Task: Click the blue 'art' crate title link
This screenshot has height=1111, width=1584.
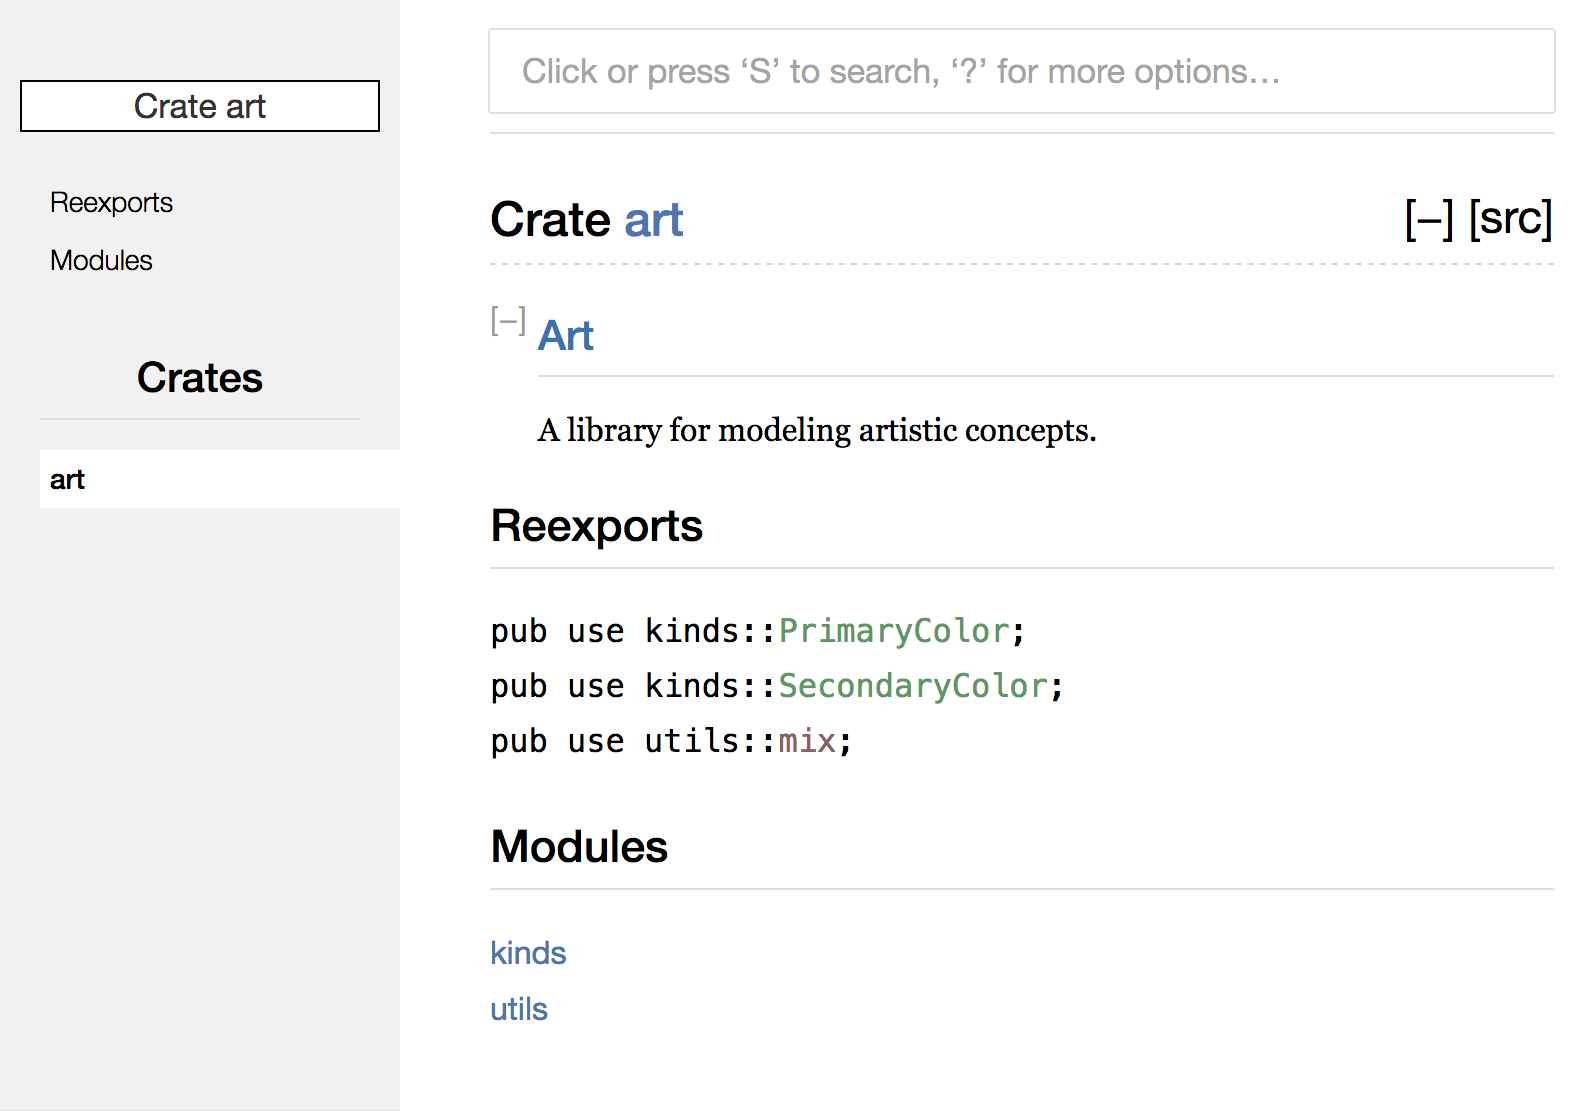Action: coord(653,220)
